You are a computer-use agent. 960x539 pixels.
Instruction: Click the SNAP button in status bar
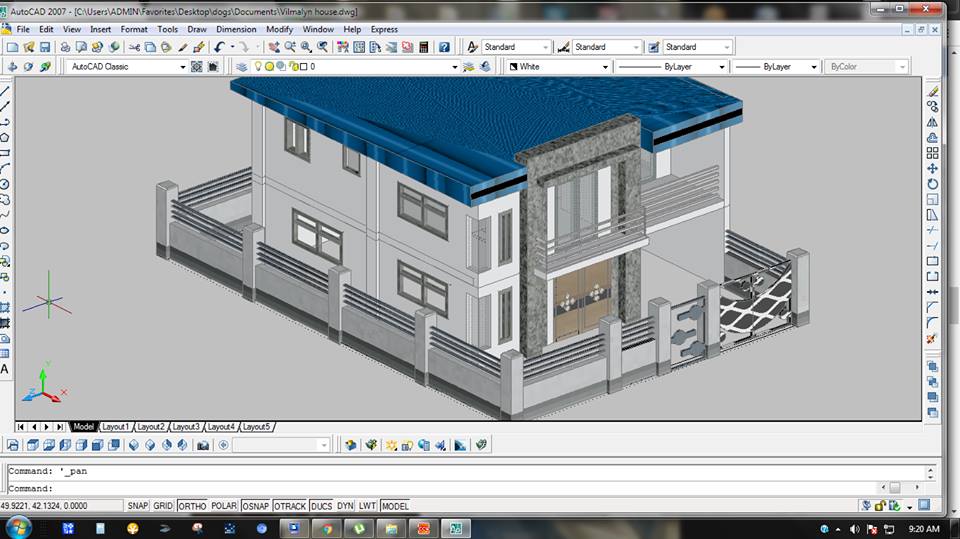(137, 506)
